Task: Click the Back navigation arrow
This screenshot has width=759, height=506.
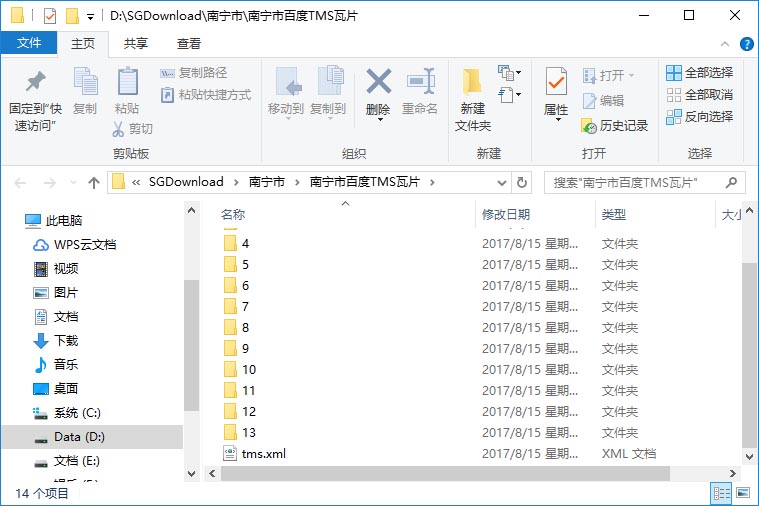Action: pyautogui.click(x=20, y=183)
